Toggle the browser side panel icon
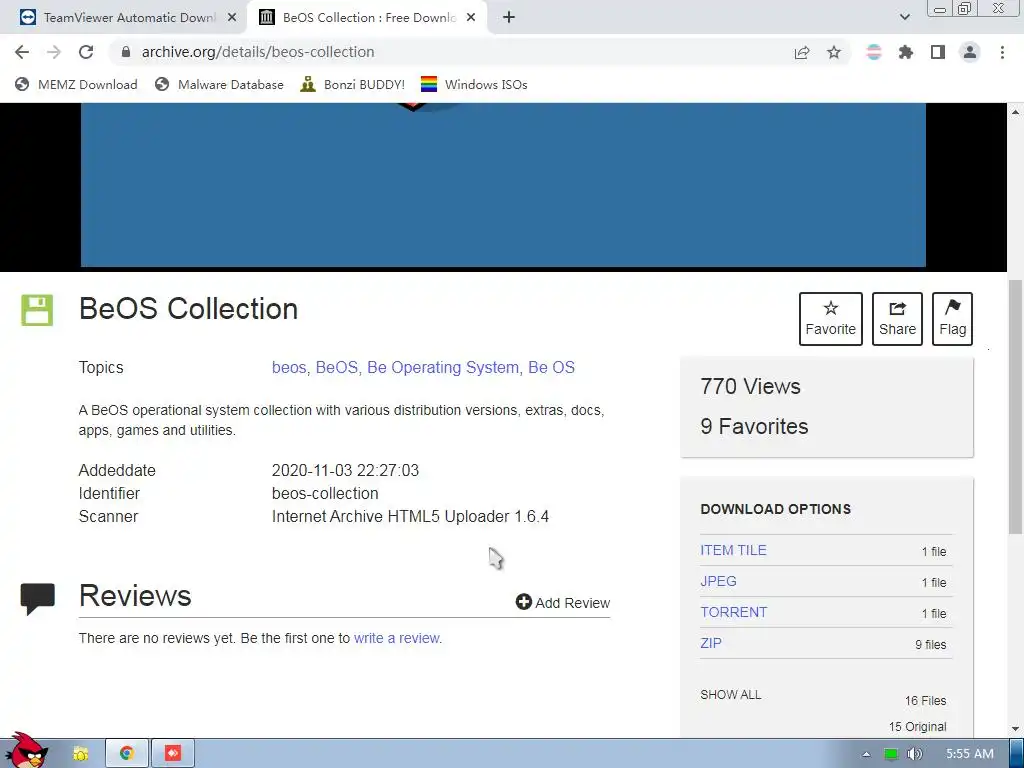1024x768 pixels. (938, 52)
